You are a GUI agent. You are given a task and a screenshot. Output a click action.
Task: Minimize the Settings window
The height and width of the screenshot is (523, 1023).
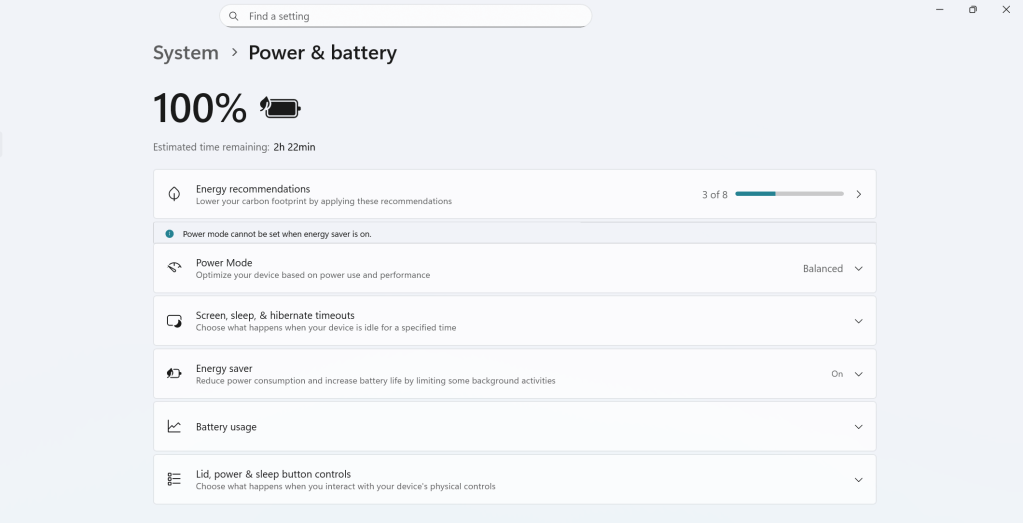point(939,10)
